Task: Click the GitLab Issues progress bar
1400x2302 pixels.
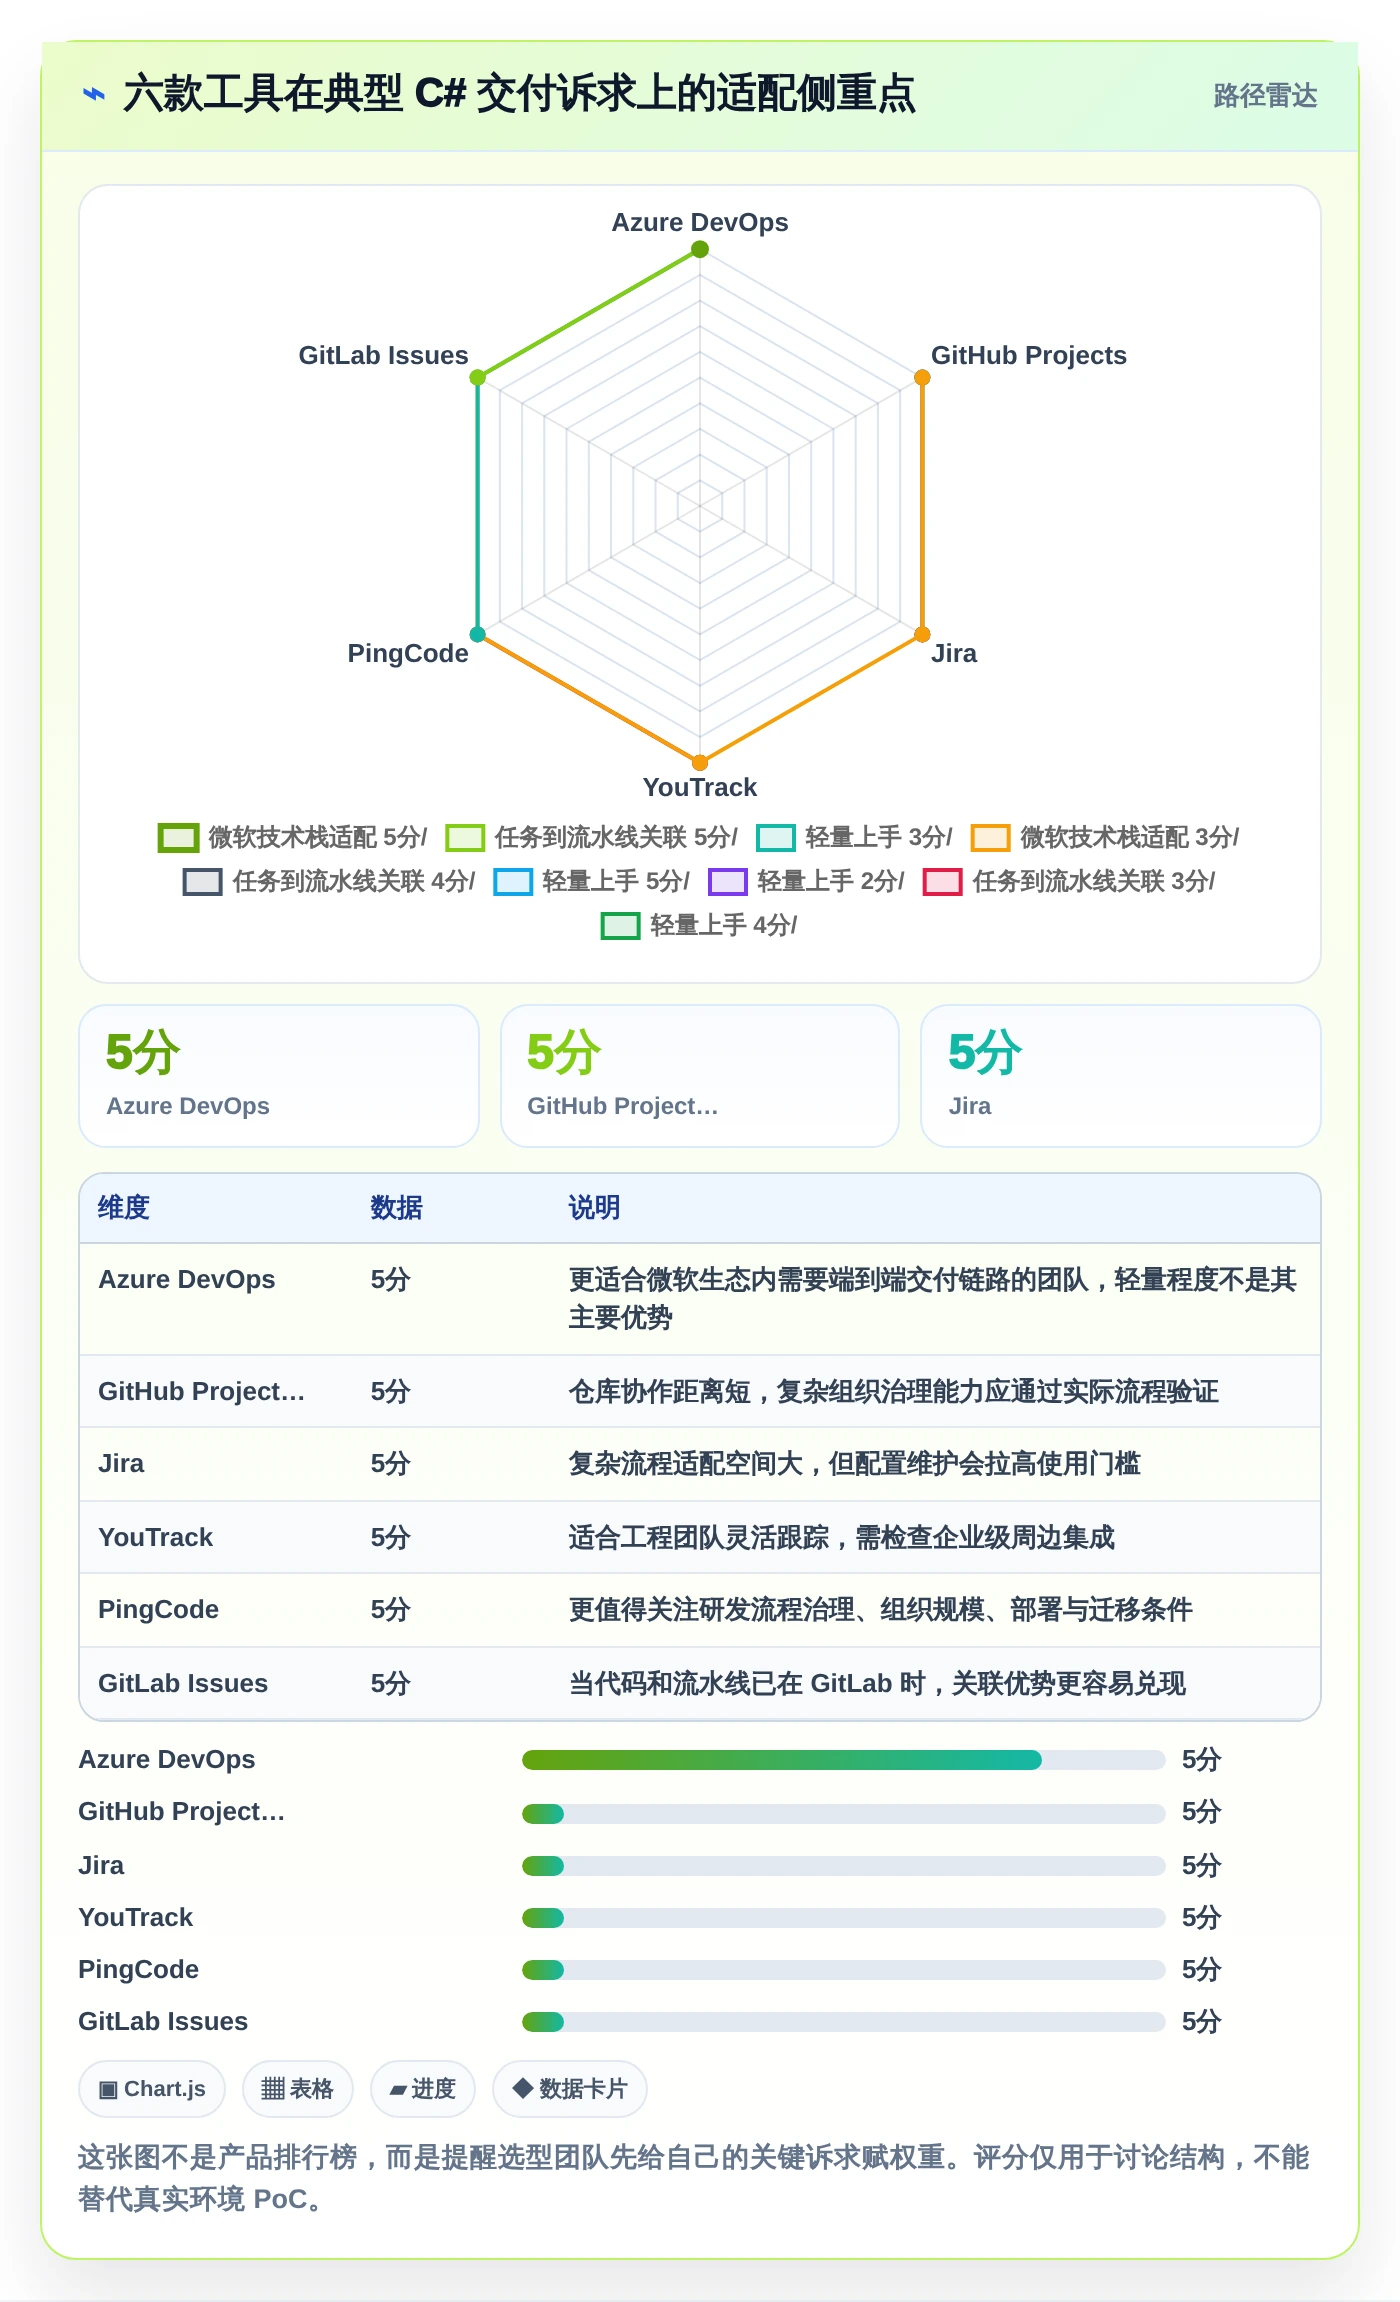Action: (x=843, y=2021)
